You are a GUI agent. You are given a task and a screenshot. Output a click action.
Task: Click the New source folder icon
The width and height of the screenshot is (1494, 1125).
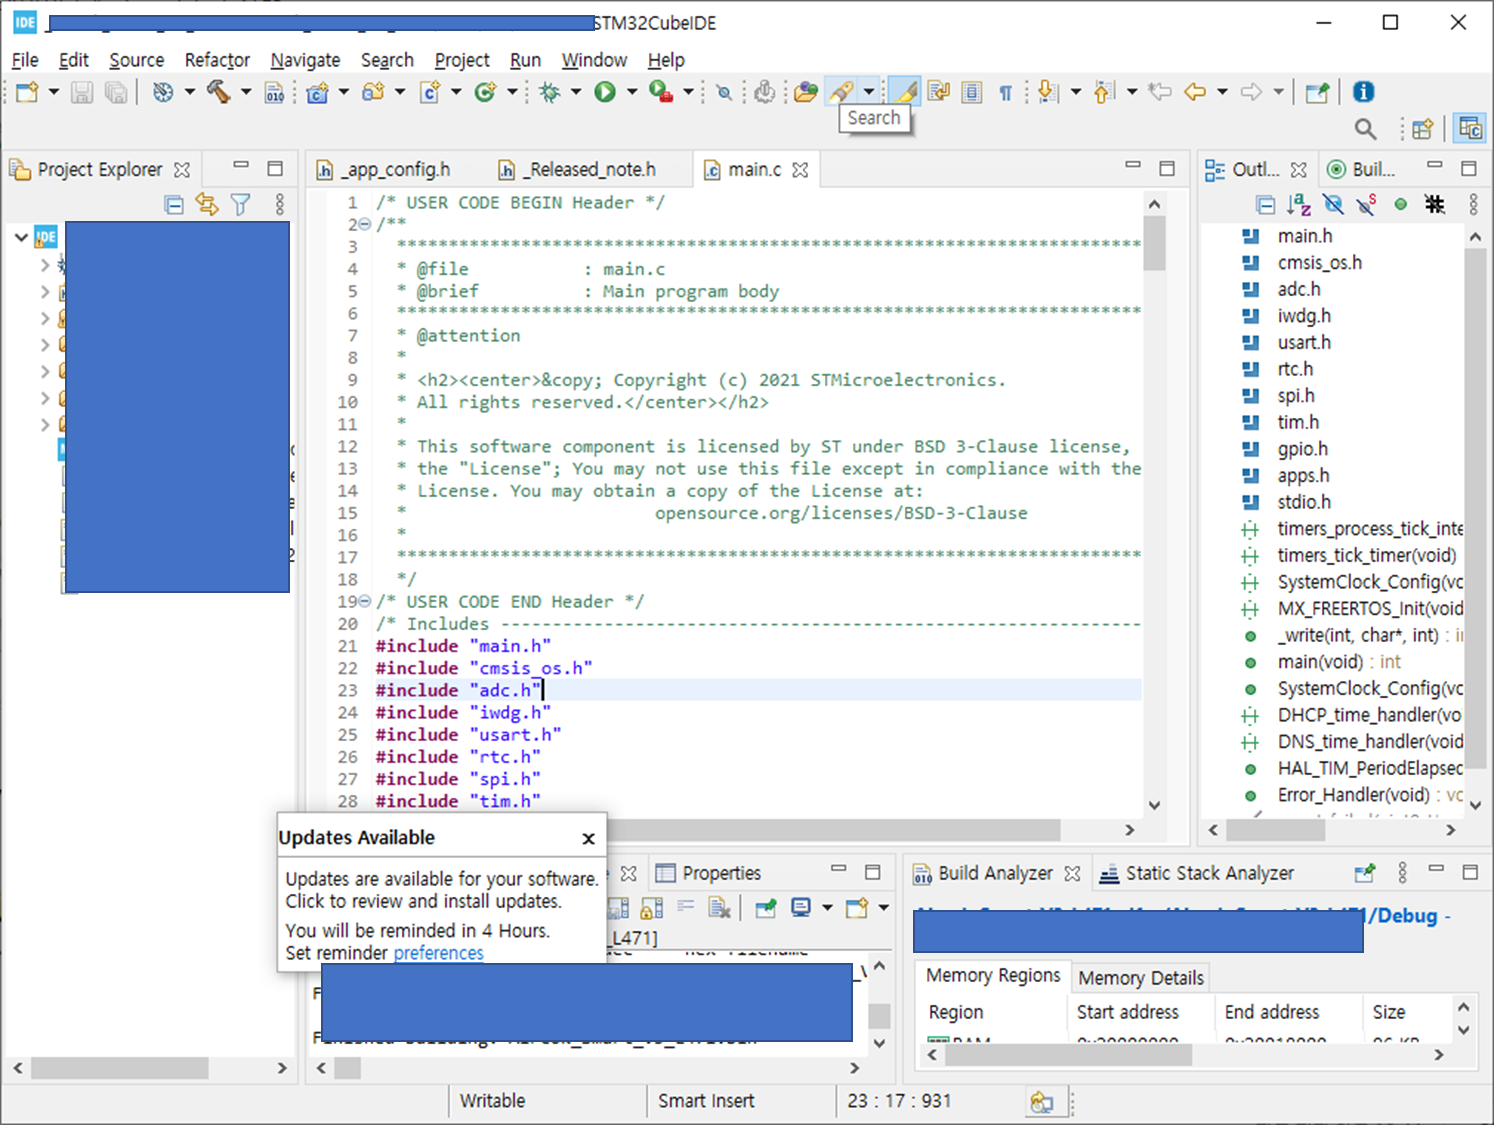pyautogui.click(x=374, y=92)
